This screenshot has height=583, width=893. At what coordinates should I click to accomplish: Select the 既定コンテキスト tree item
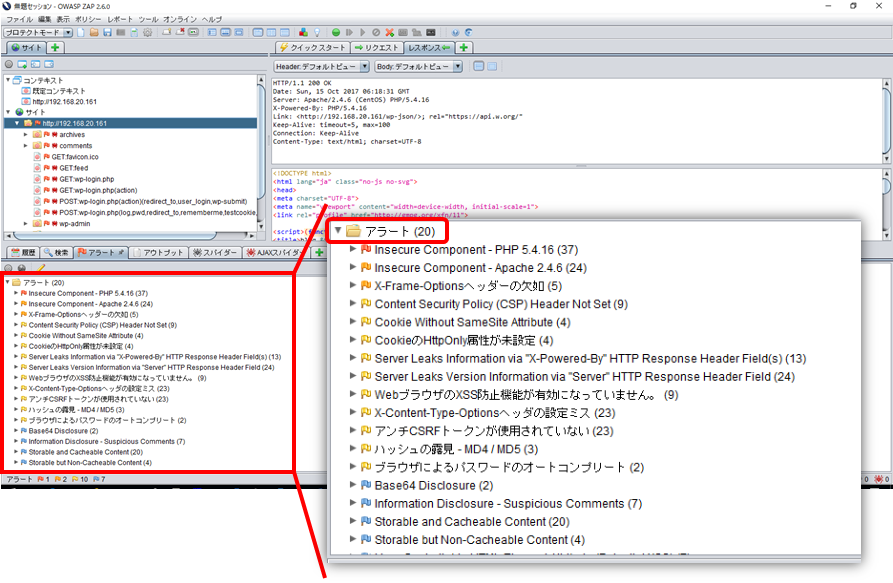(x=59, y=91)
